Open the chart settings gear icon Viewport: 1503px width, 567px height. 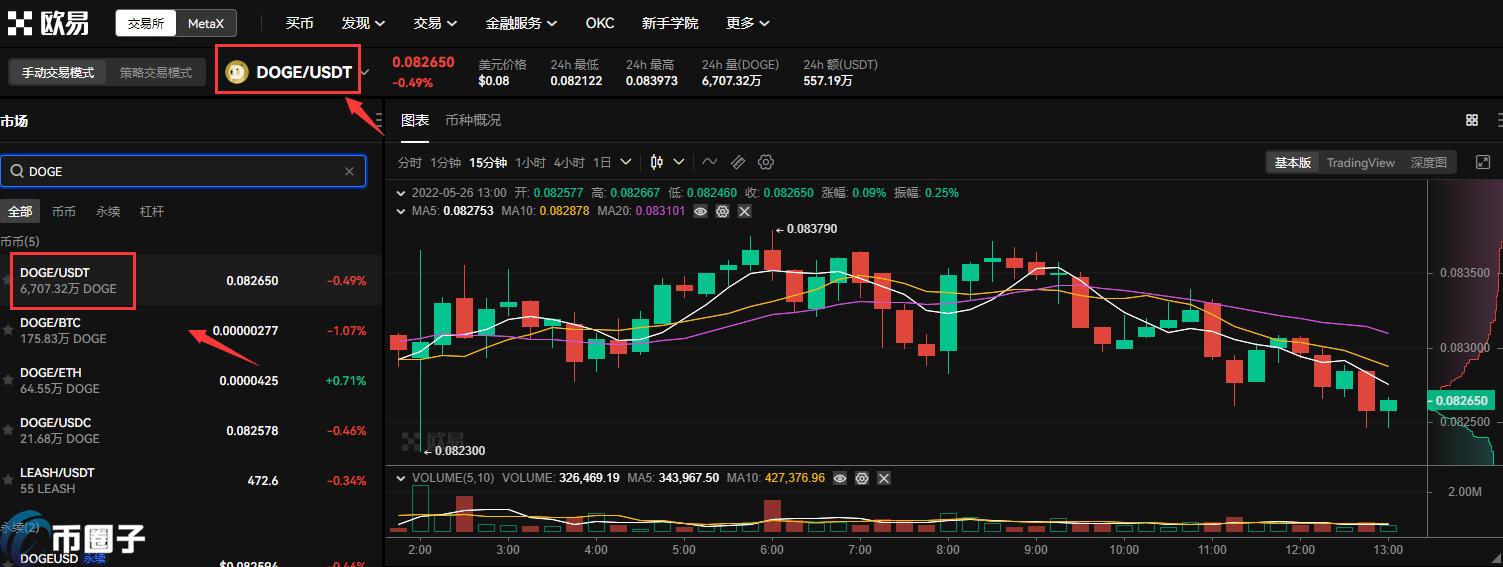click(x=766, y=162)
